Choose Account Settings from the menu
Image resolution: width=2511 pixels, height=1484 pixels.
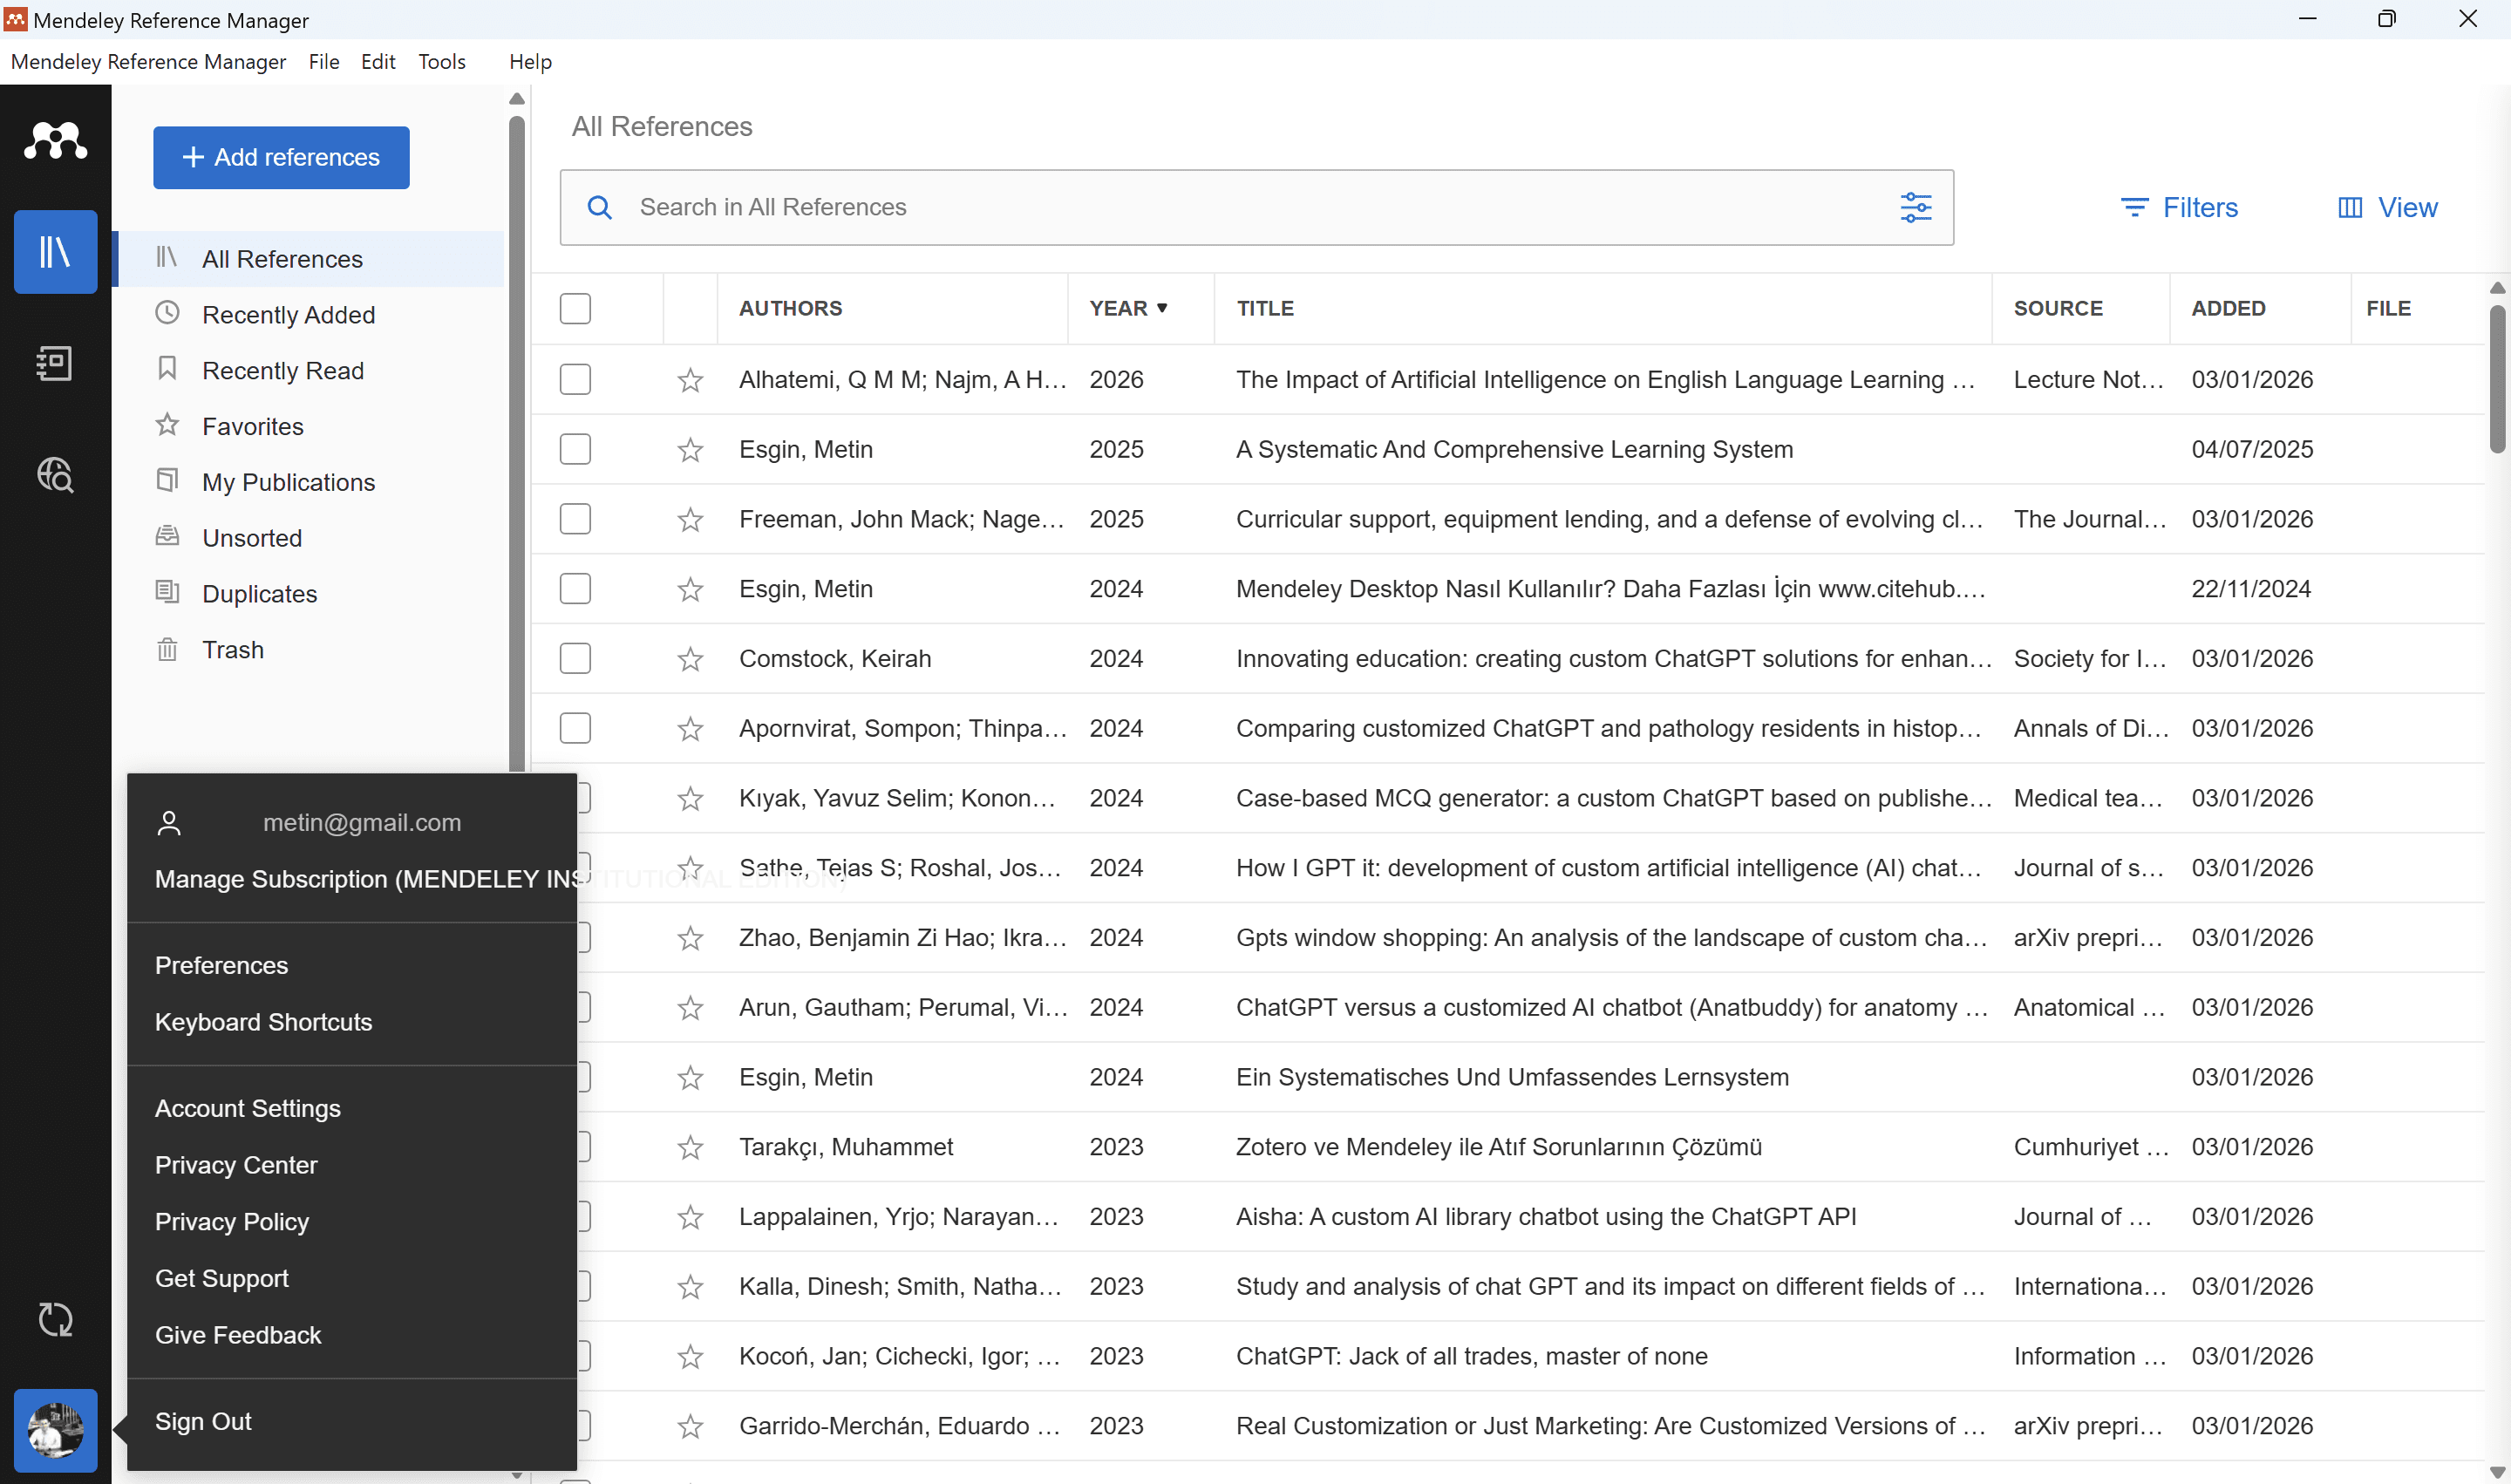pos(247,1108)
